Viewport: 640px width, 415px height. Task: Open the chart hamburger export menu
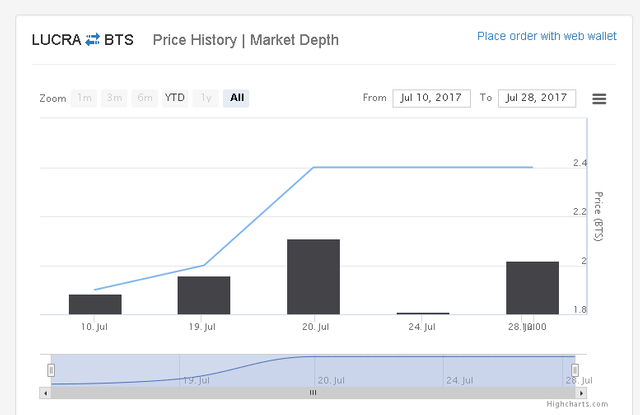599,98
